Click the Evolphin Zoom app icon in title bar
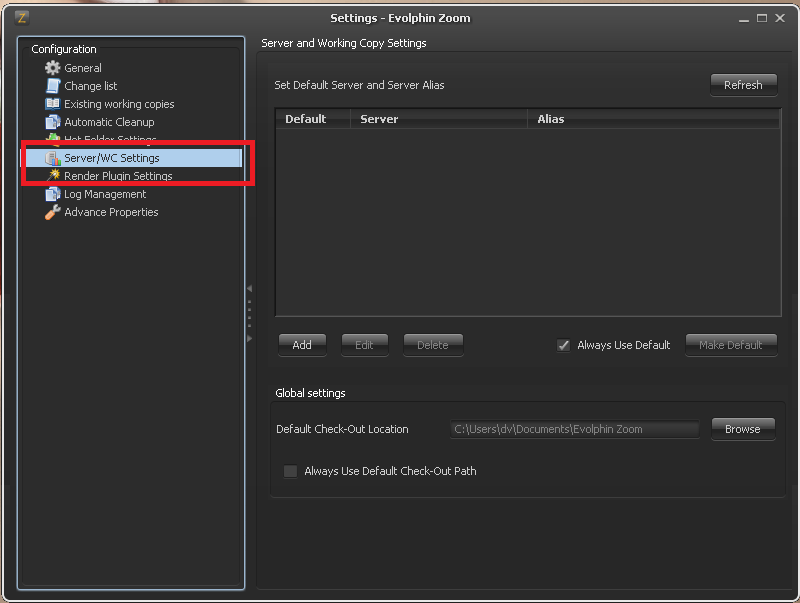This screenshot has width=800, height=603. click(21, 18)
